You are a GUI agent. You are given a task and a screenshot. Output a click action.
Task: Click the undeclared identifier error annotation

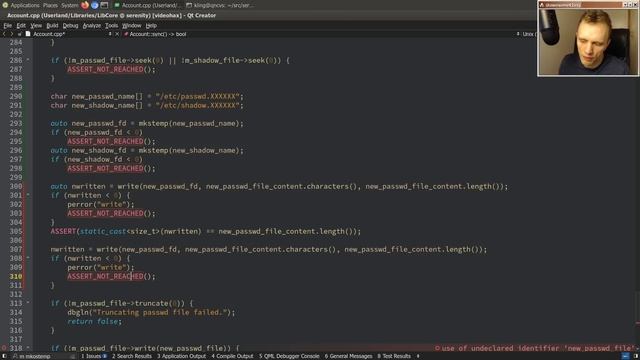click(536, 348)
